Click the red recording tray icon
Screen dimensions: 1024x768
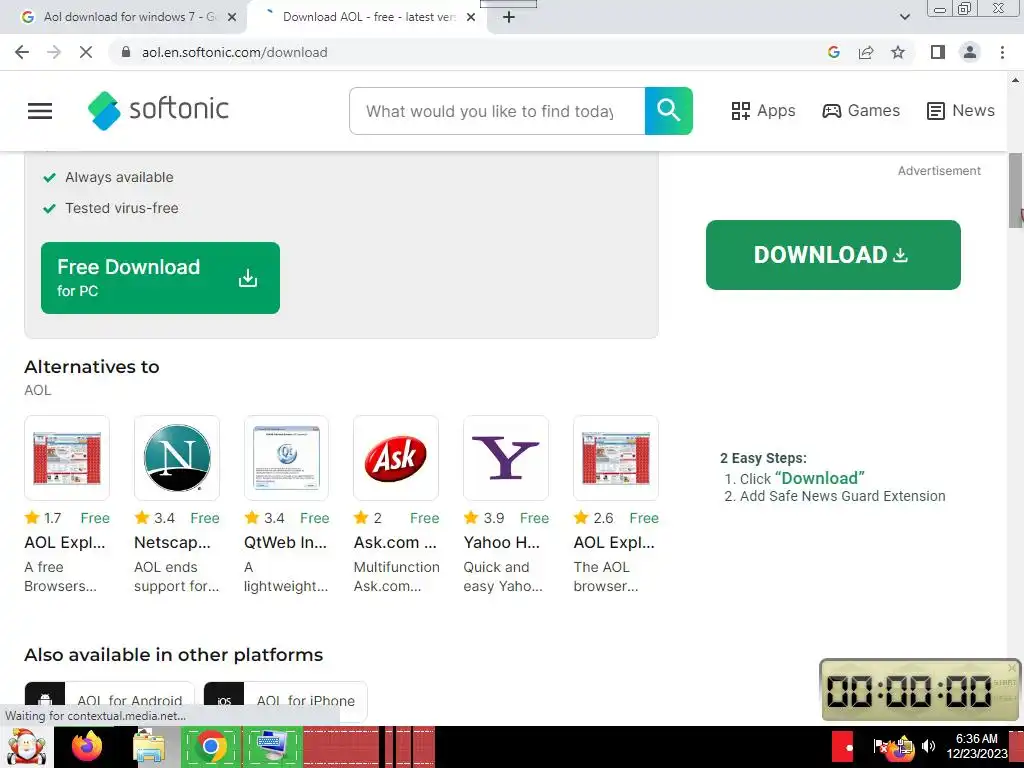(x=842, y=746)
